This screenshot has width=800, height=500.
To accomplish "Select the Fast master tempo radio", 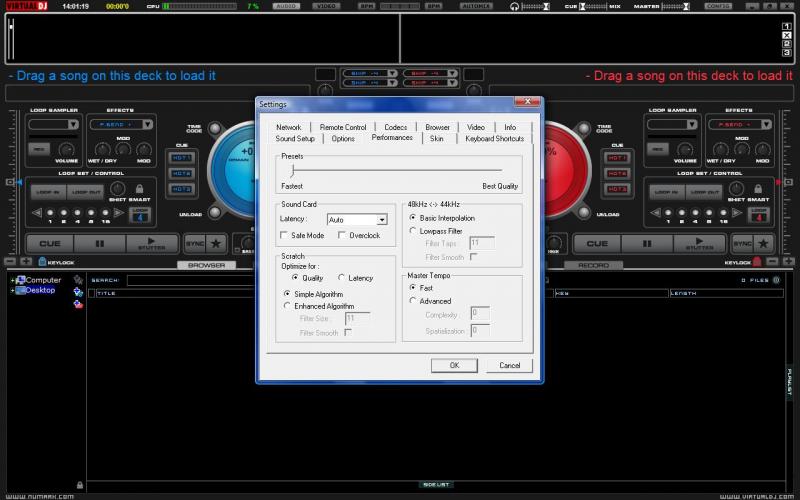I will pos(413,287).
